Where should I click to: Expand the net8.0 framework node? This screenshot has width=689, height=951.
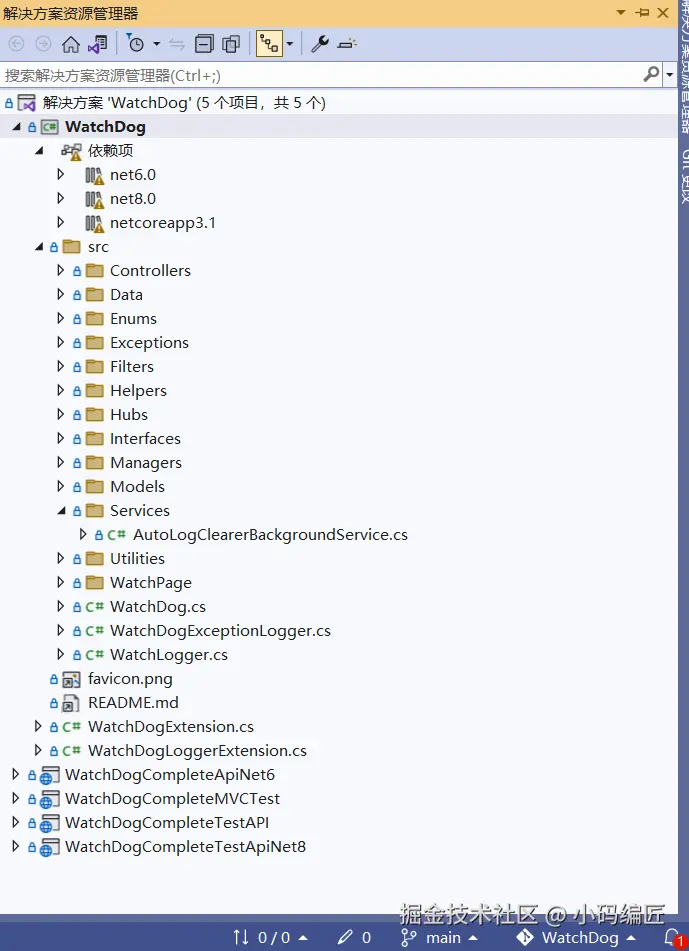[60, 198]
